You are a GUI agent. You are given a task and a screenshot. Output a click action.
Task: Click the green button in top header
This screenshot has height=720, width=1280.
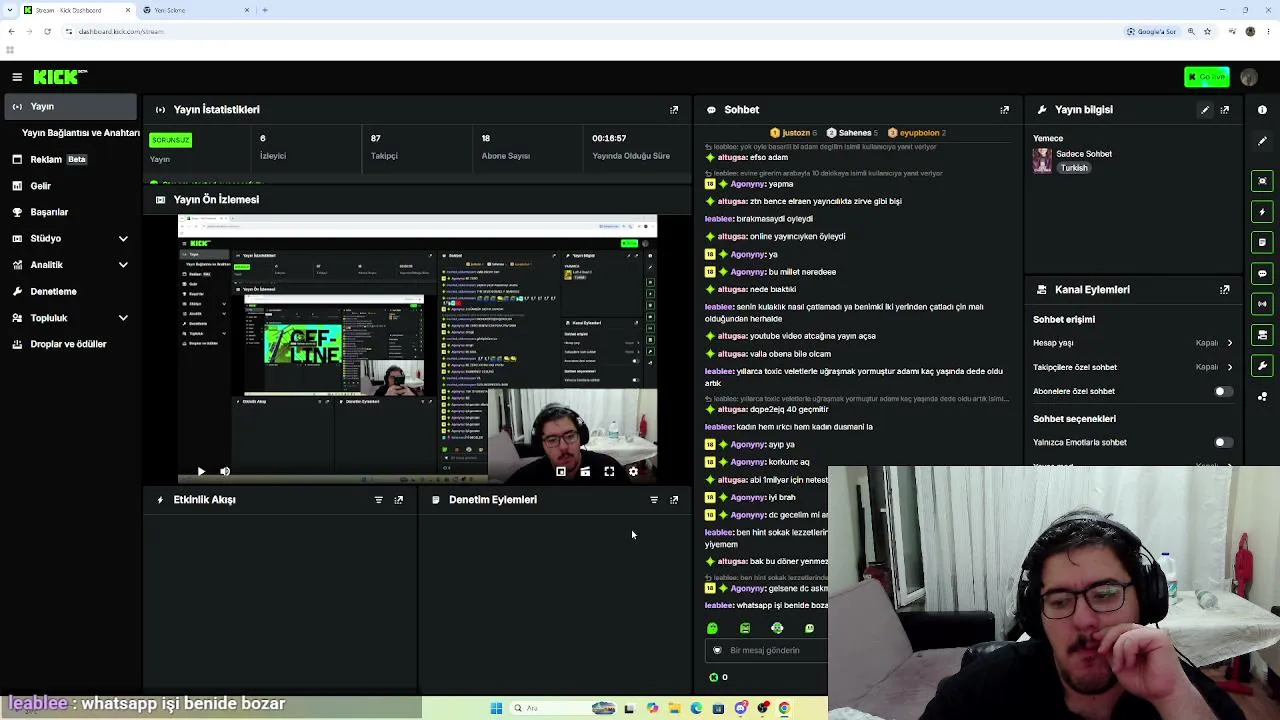(1207, 77)
